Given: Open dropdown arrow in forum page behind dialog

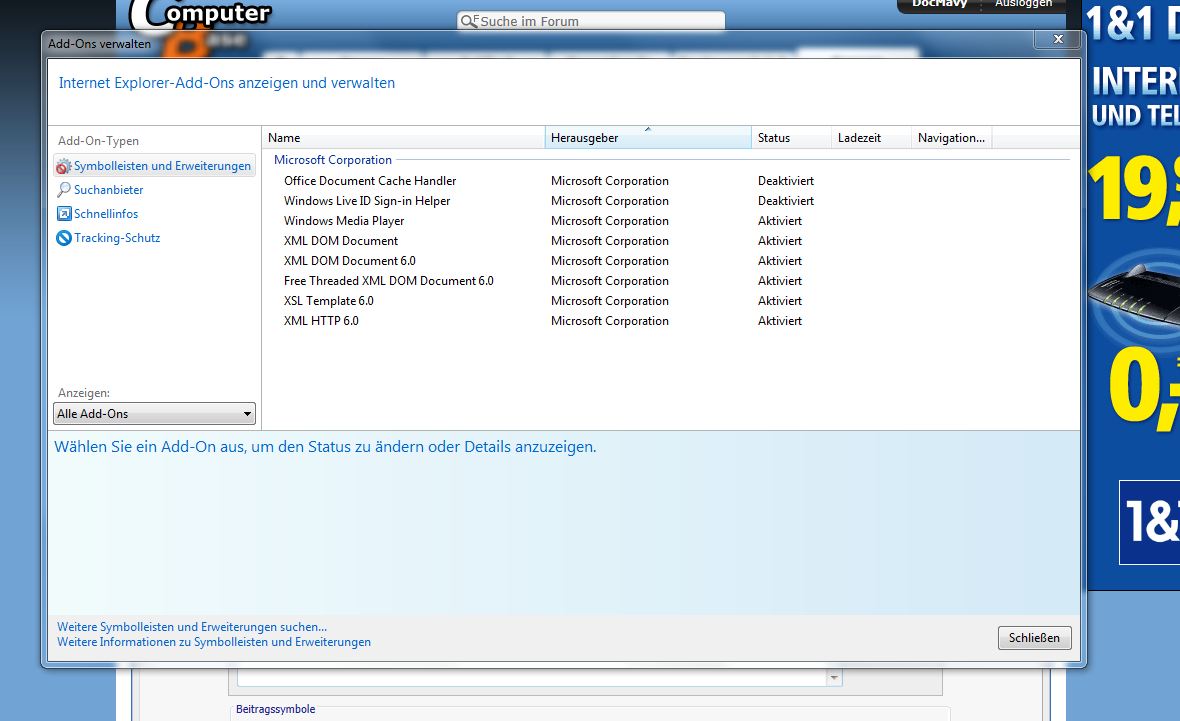Looking at the screenshot, I should pyautogui.click(x=834, y=678).
